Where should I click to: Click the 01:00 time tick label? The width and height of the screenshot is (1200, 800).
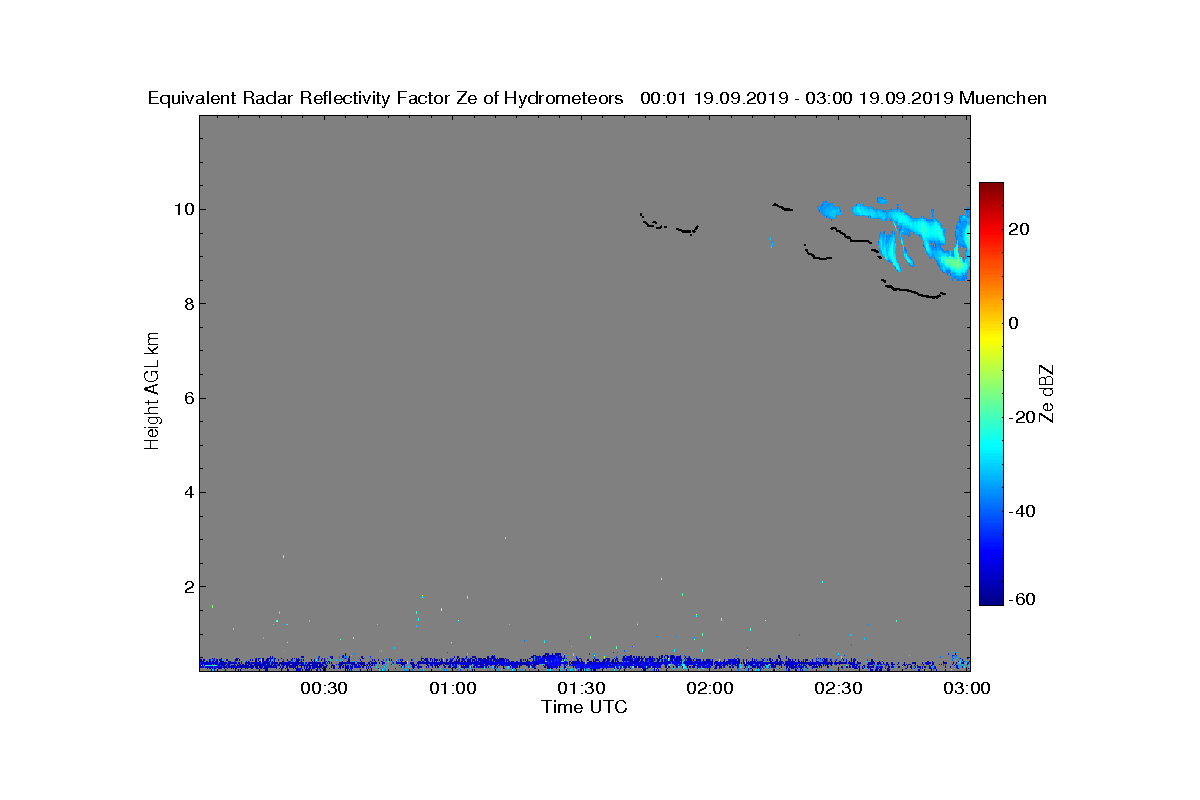[453, 688]
